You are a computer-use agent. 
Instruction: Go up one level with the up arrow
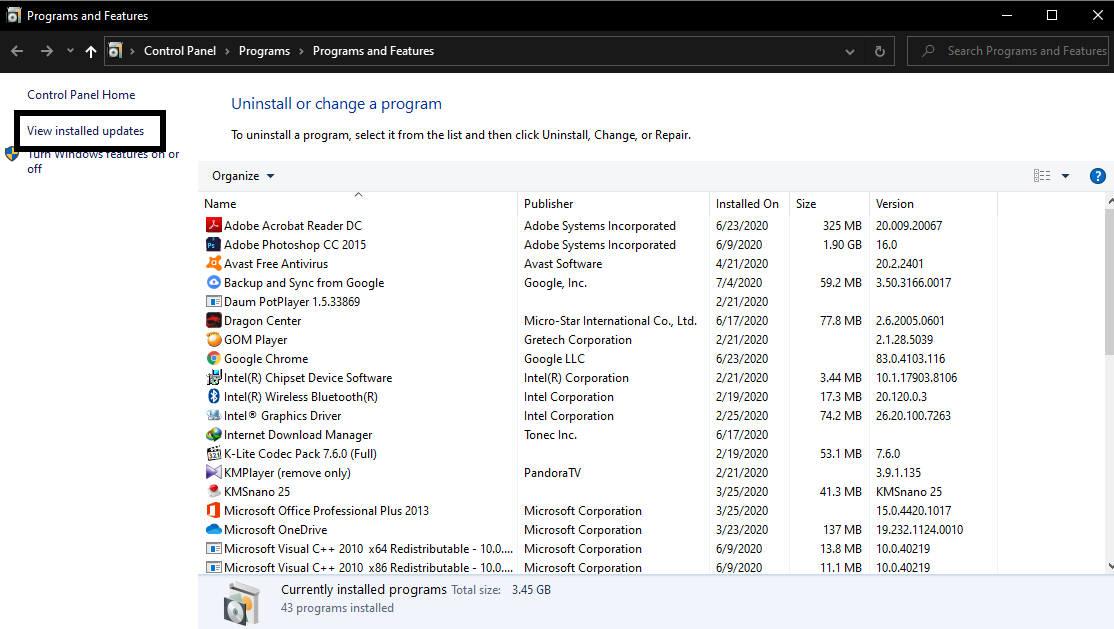tap(91, 51)
